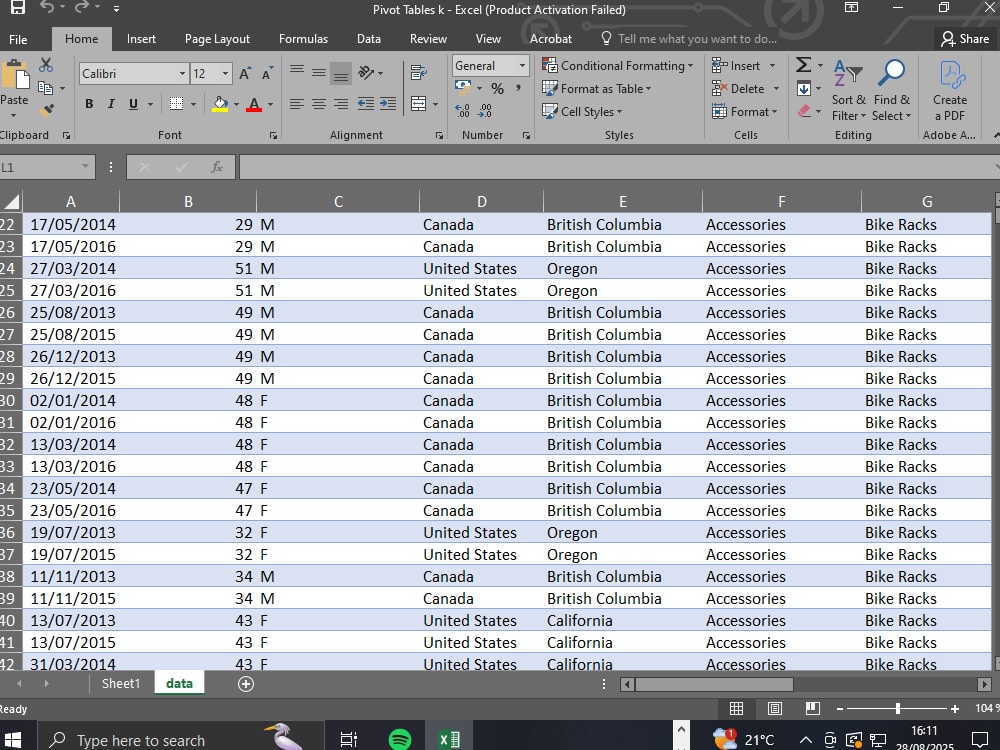Click the Percent Style icon

click(497, 89)
